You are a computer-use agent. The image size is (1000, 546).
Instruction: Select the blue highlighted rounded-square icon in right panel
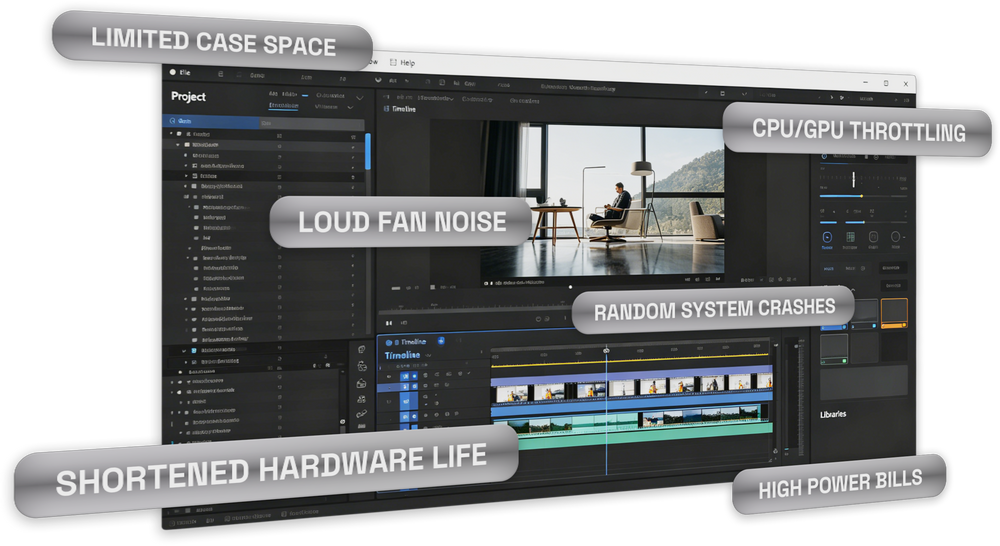click(x=827, y=237)
